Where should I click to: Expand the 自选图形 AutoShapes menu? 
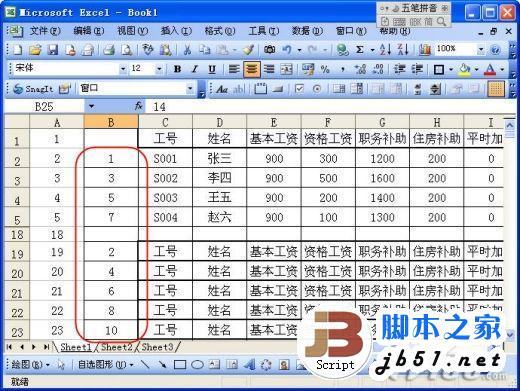[x=105, y=365]
